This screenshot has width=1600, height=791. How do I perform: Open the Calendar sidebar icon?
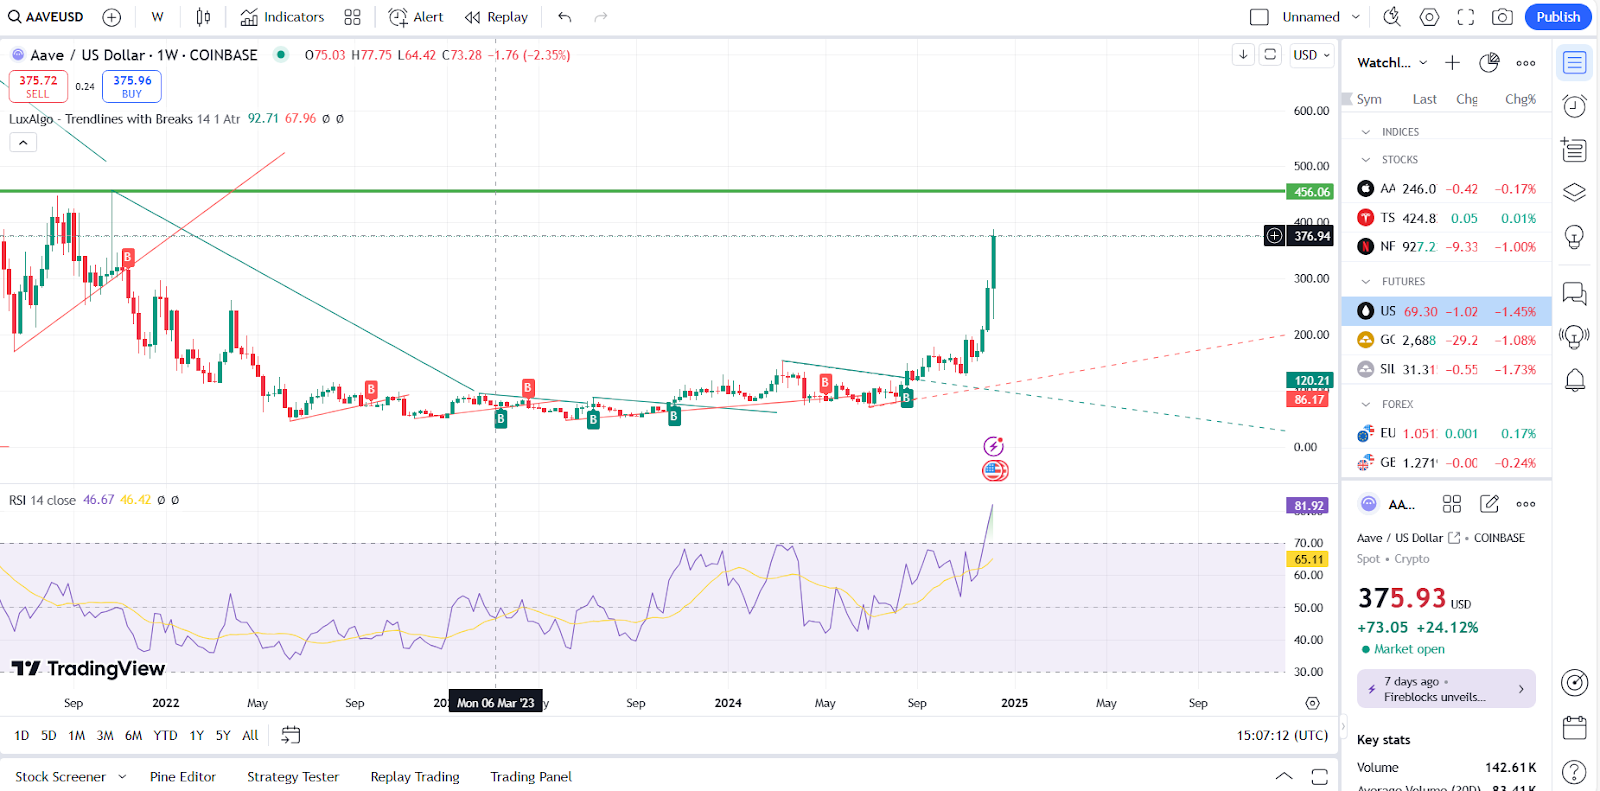(x=1574, y=727)
